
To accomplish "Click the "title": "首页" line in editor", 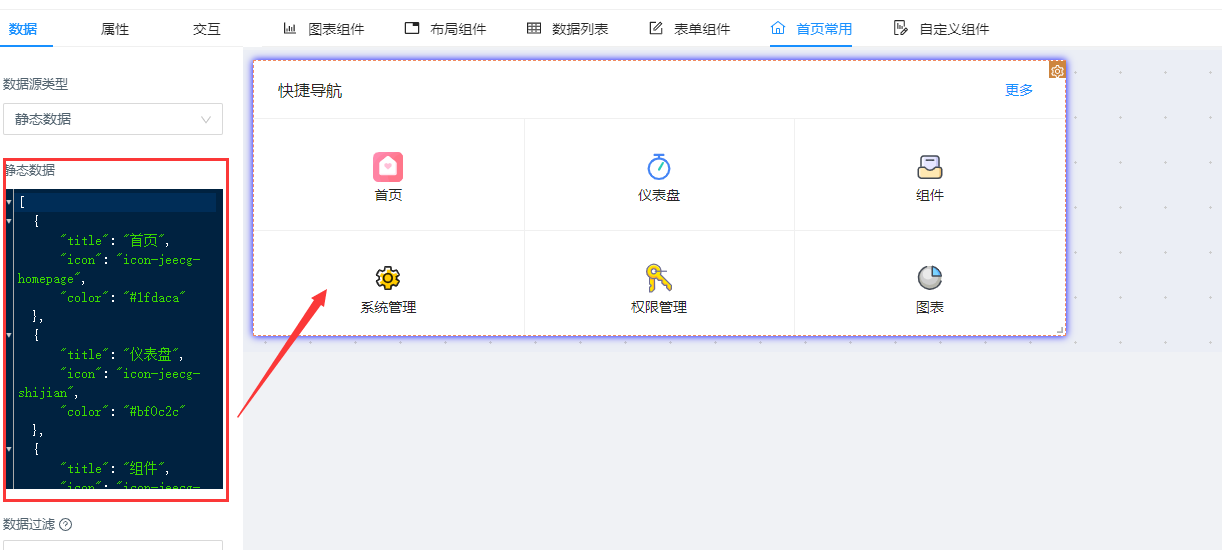I will pyautogui.click(x=116, y=240).
